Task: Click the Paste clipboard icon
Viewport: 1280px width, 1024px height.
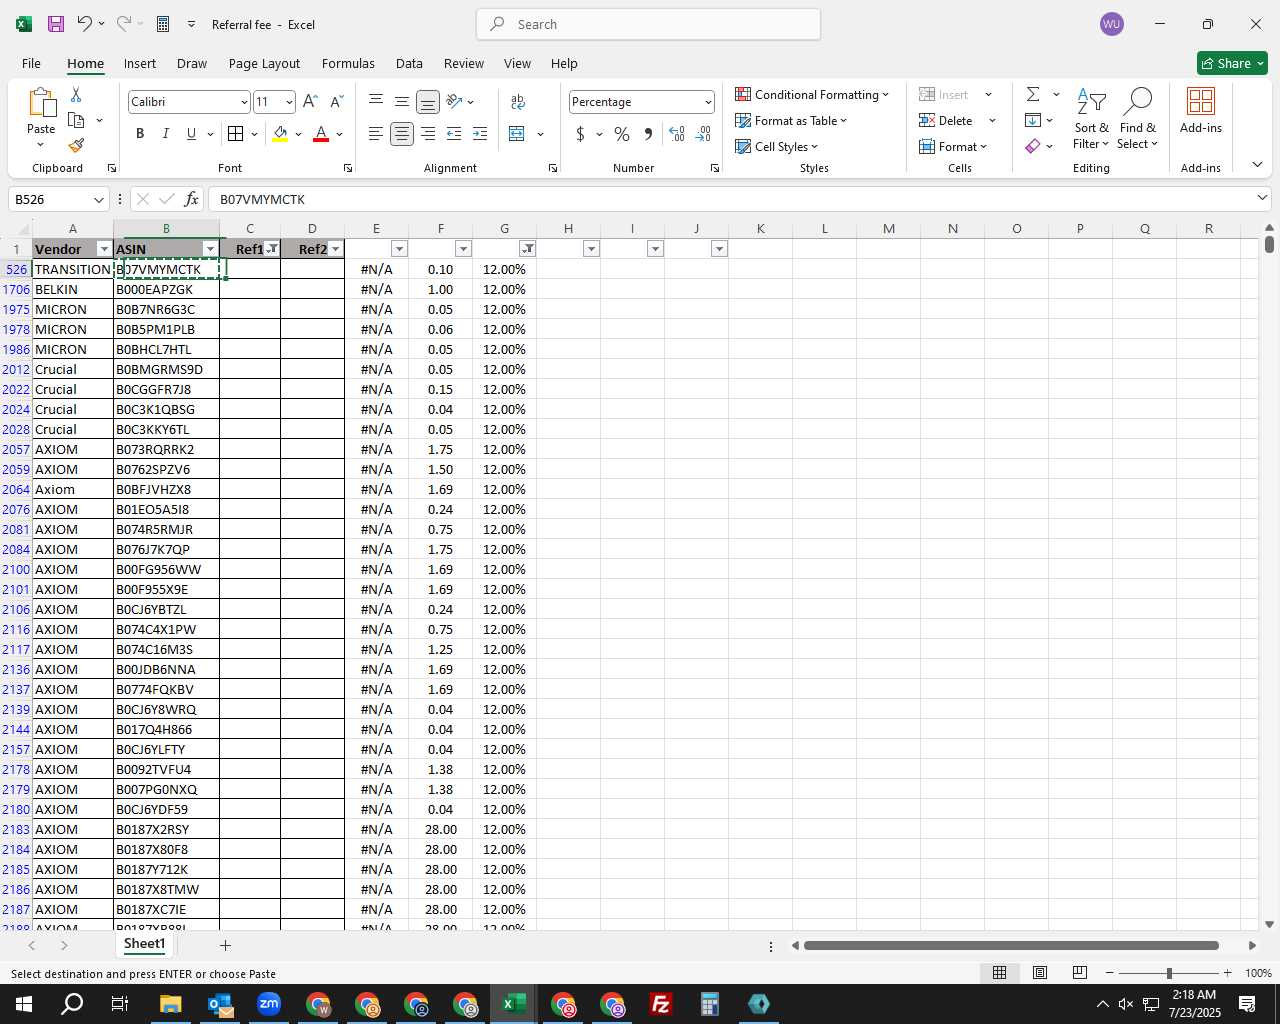Action: pos(41,103)
